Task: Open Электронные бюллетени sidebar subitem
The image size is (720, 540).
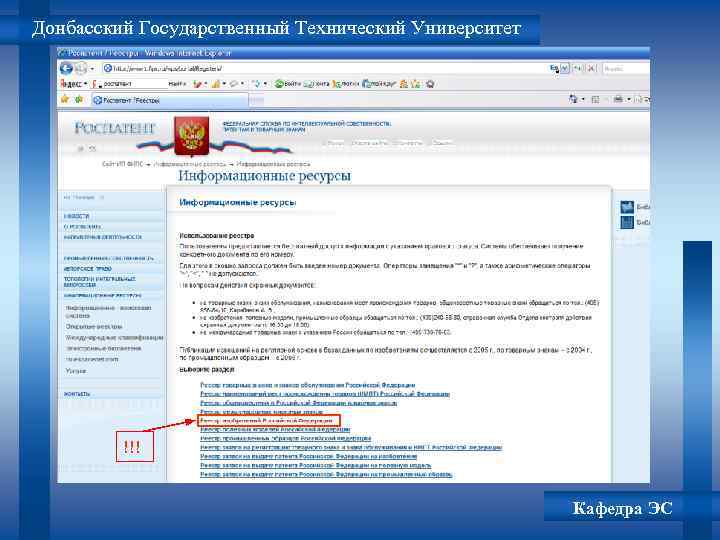Action: pos(103,349)
